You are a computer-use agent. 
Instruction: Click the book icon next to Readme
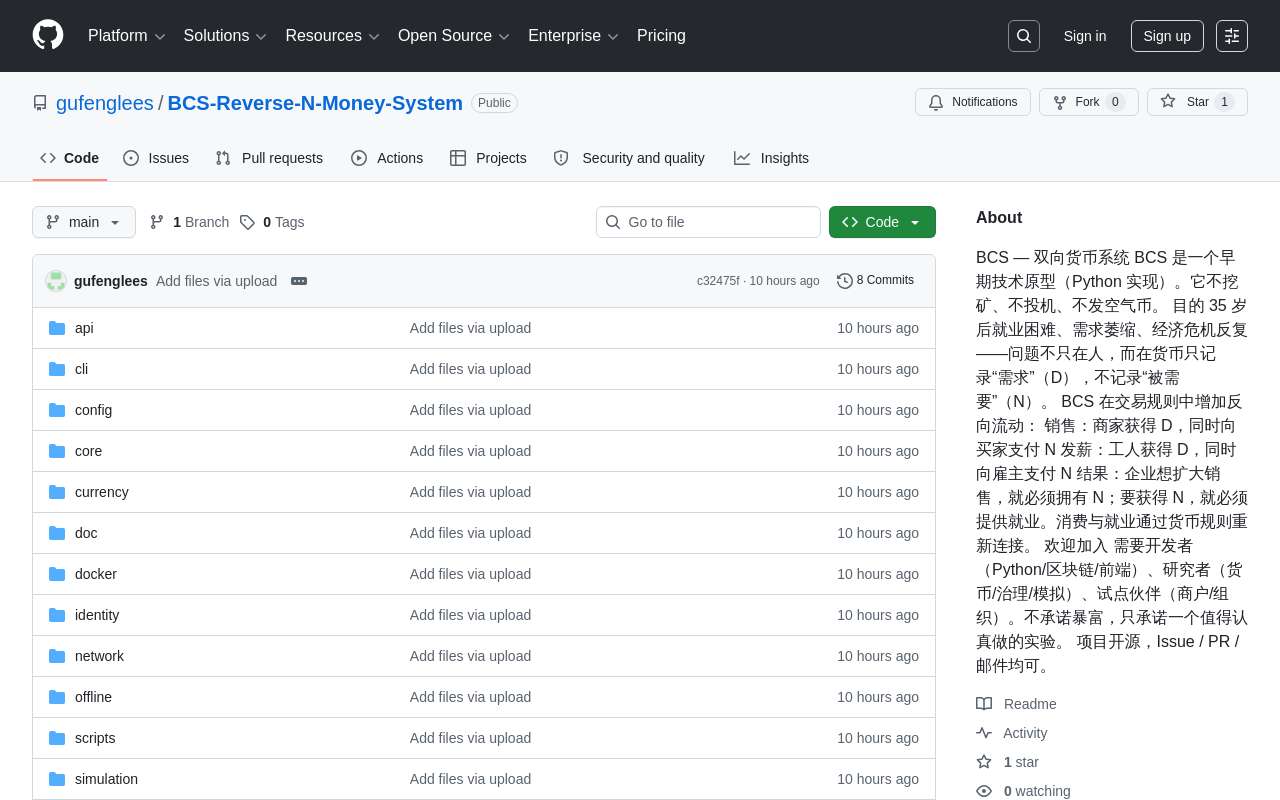point(984,704)
